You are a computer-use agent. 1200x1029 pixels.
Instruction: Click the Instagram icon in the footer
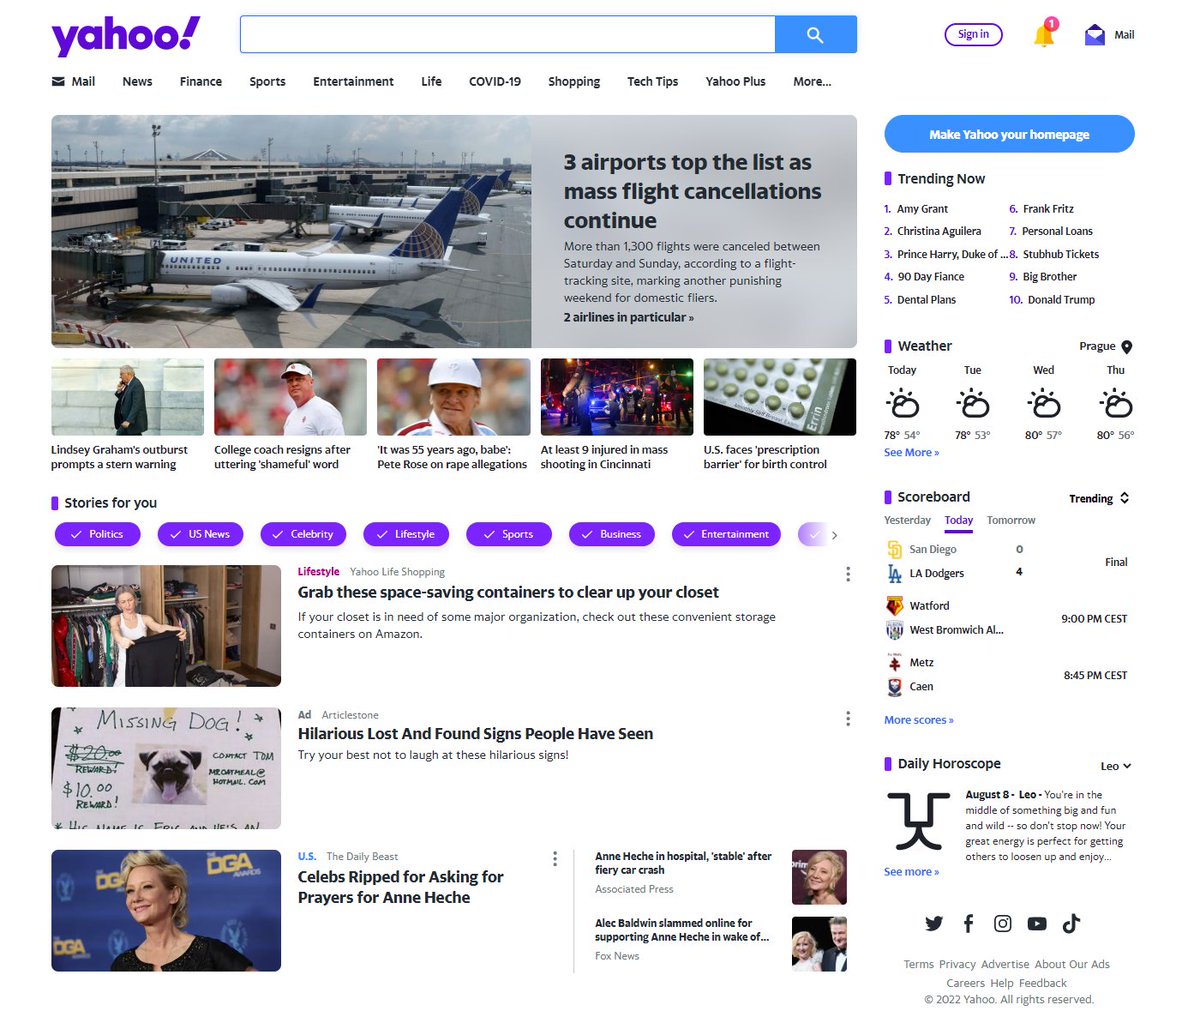pos(1002,923)
